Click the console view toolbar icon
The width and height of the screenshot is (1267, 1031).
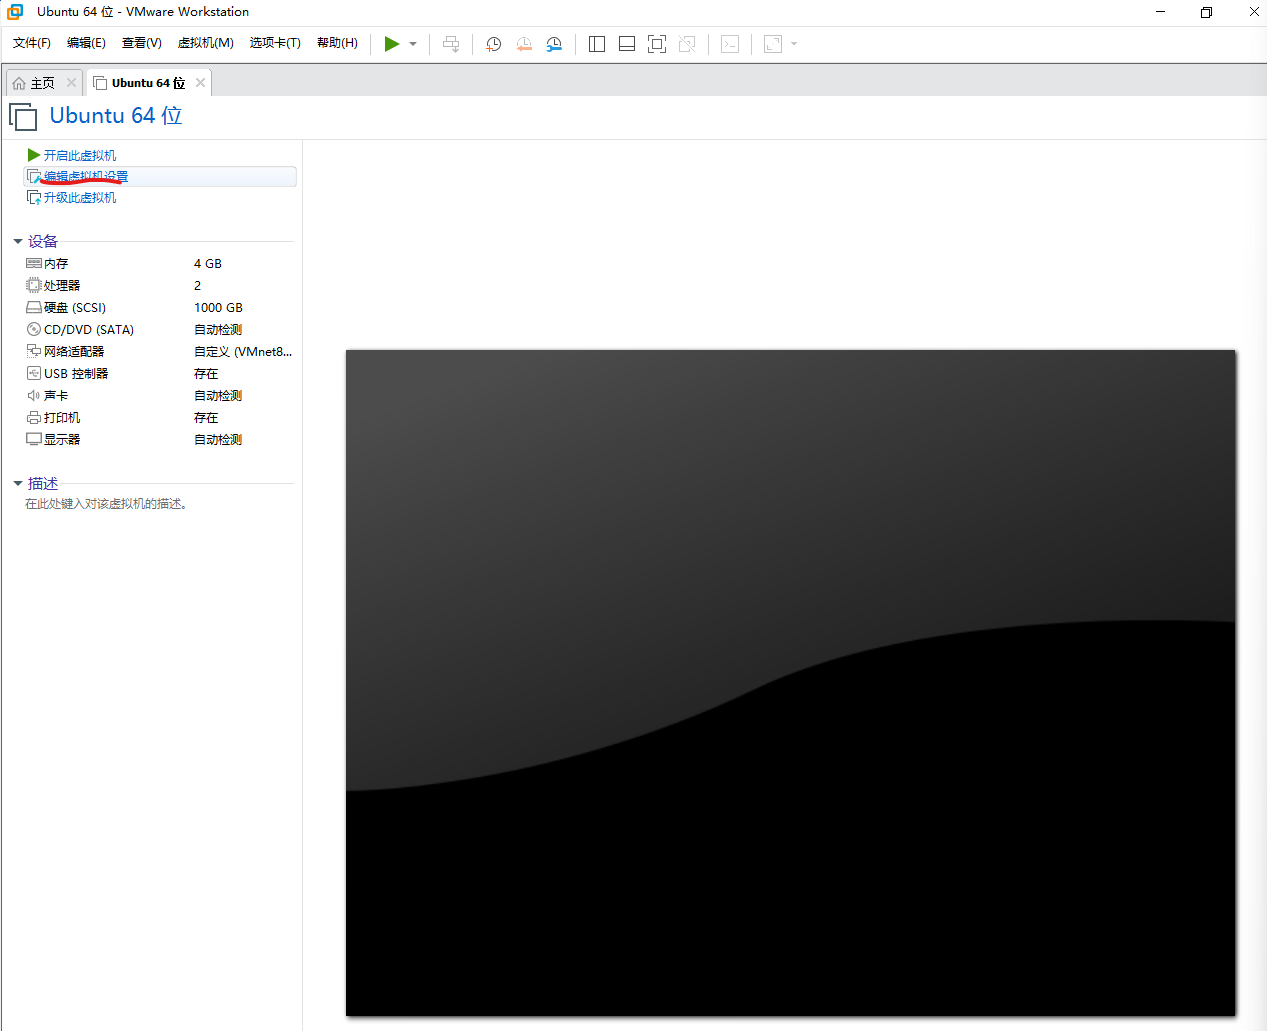click(x=730, y=44)
